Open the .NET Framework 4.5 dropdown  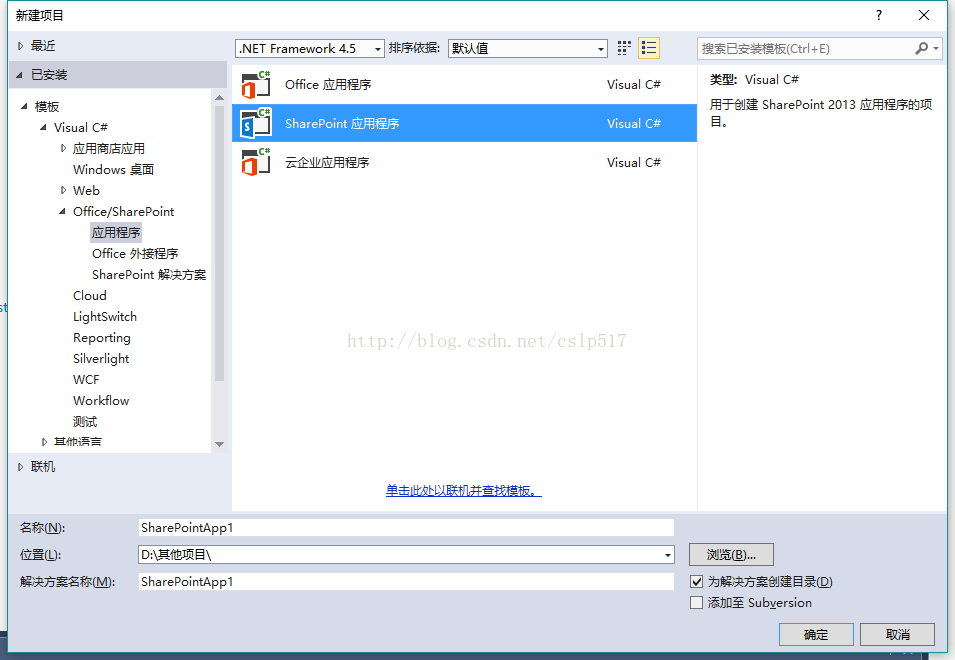[x=309, y=48]
